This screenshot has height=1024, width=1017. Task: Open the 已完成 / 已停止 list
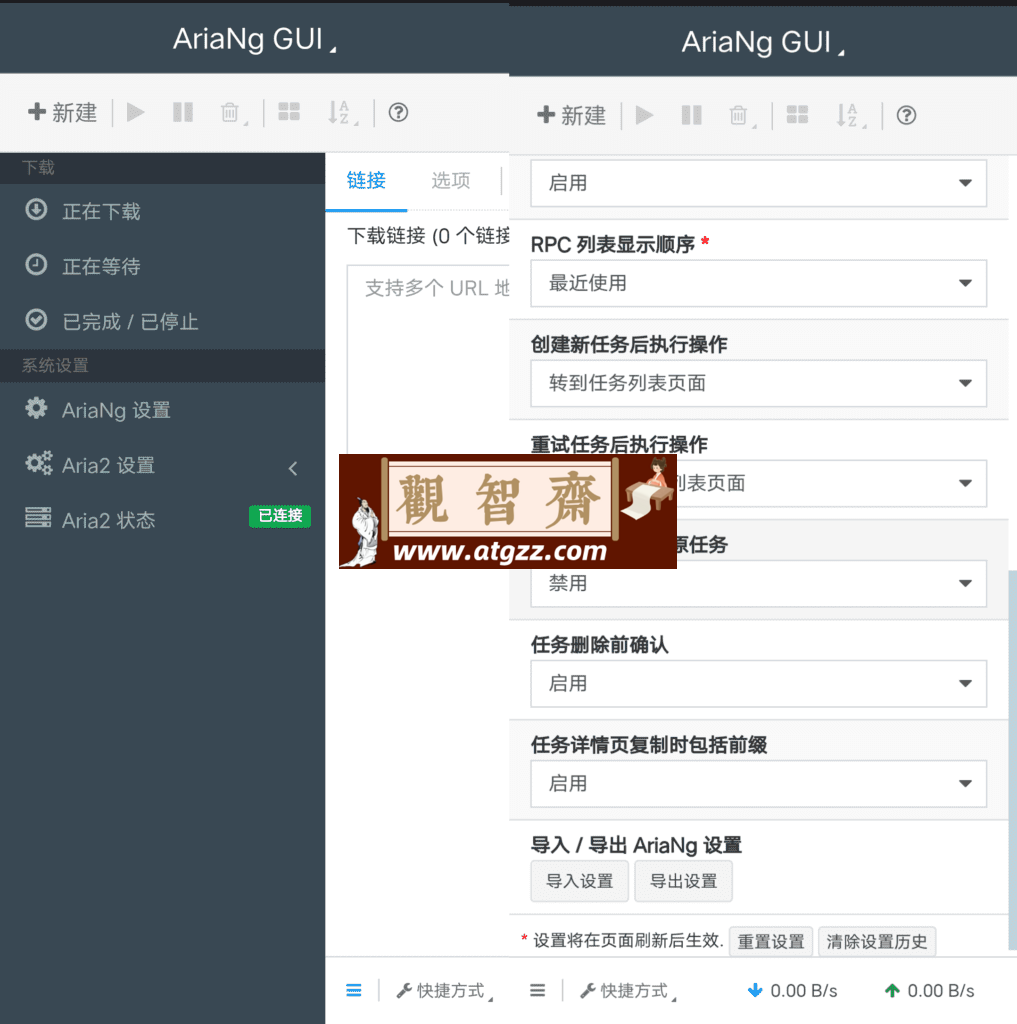click(163, 321)
